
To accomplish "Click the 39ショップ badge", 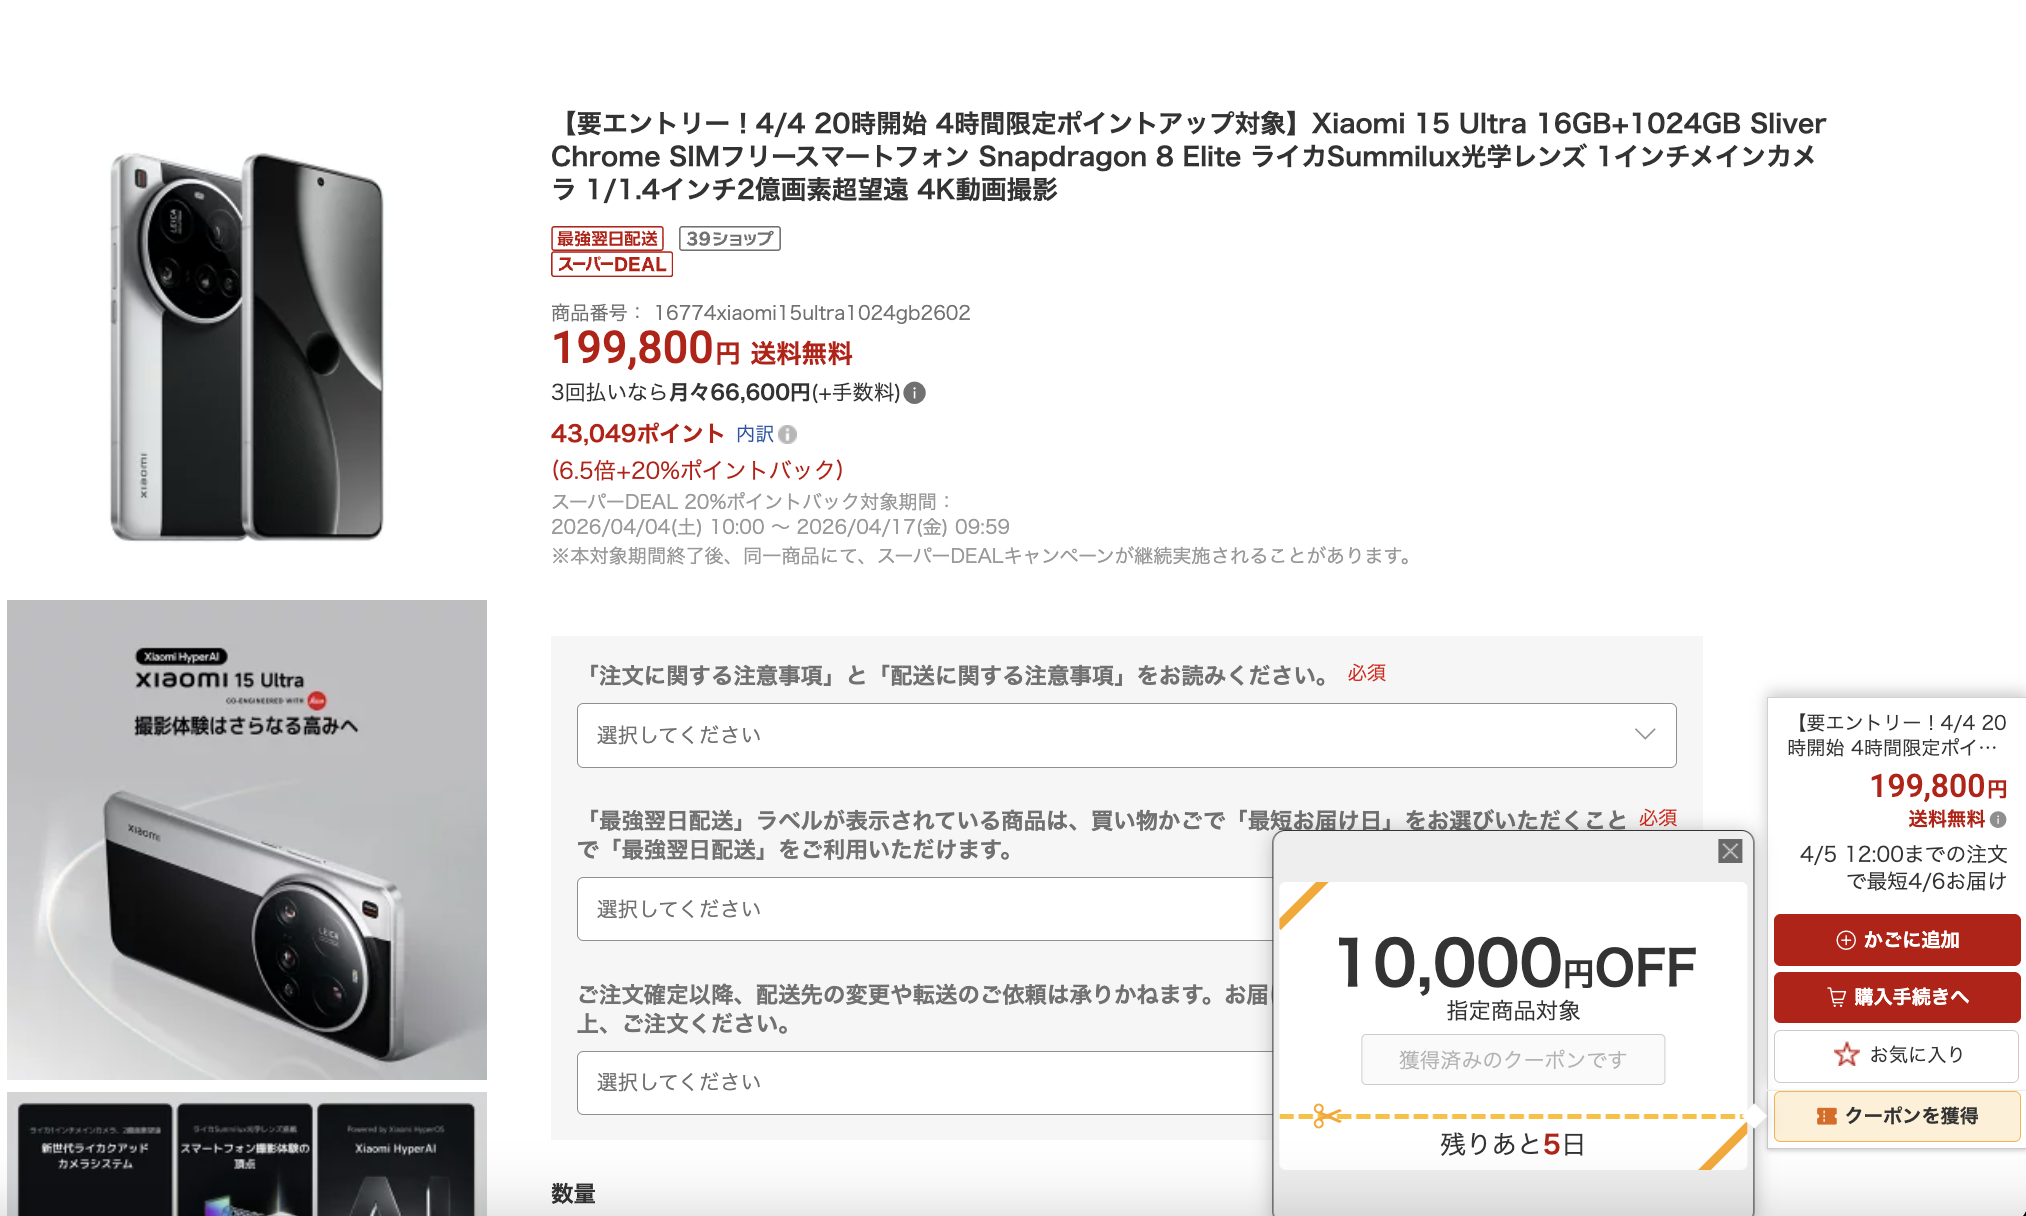I will pyautogui.click(x=730, y=238).
